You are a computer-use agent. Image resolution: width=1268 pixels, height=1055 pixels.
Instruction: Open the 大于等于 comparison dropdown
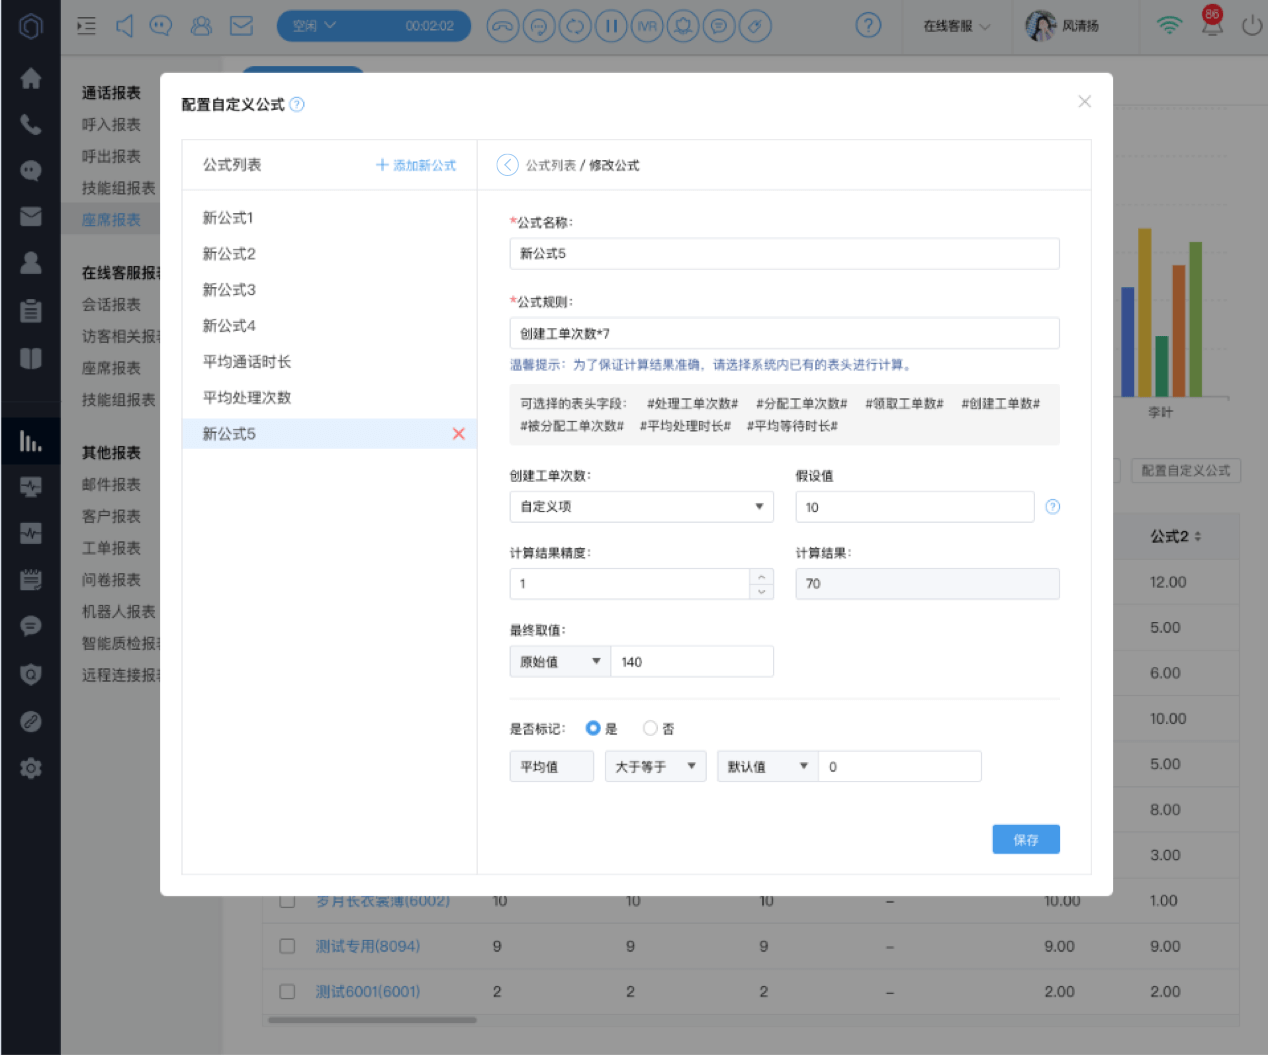tap(655, 767)
